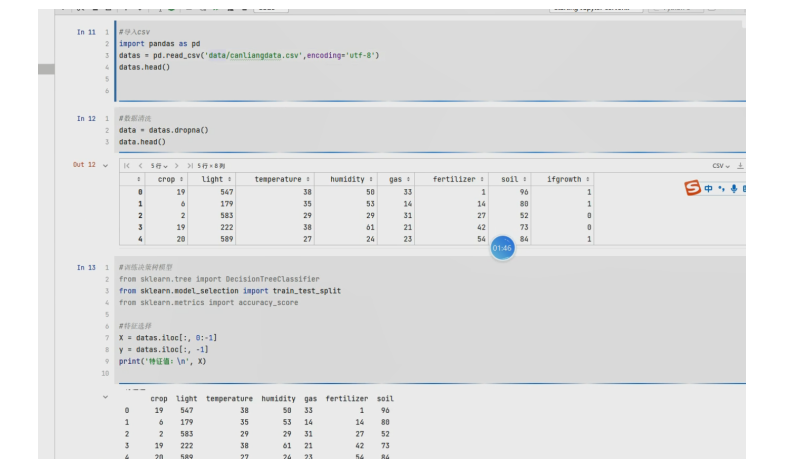Click the train_test_split import line
The width and height of the screenshot is (803, 468).
click(x=230, y=291)
